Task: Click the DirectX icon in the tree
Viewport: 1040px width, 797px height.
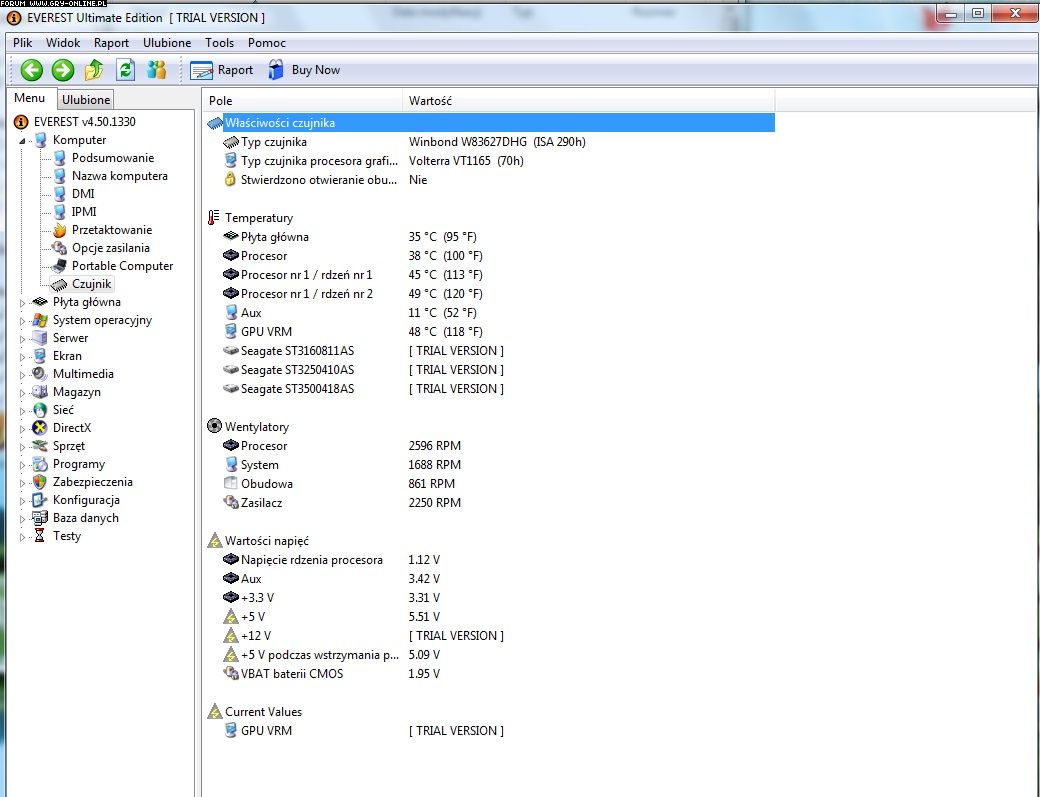Action: point(40,428)
